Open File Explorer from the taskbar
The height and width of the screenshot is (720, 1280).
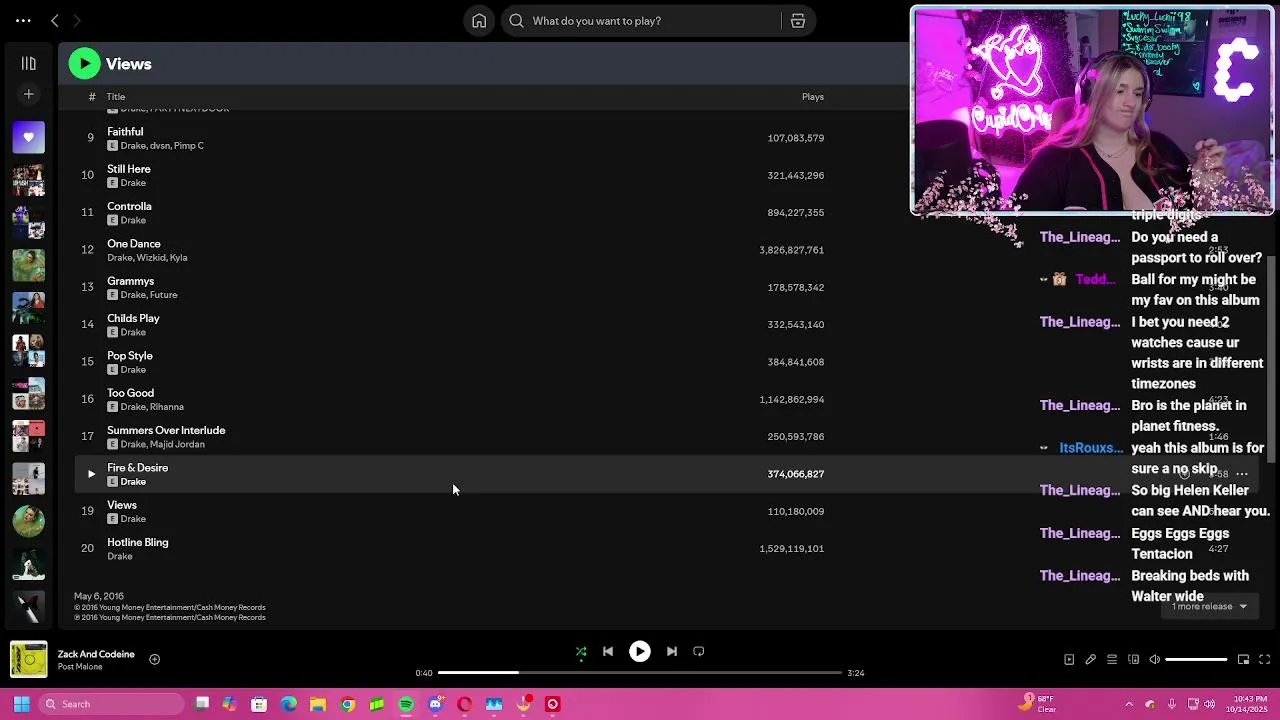318,704
